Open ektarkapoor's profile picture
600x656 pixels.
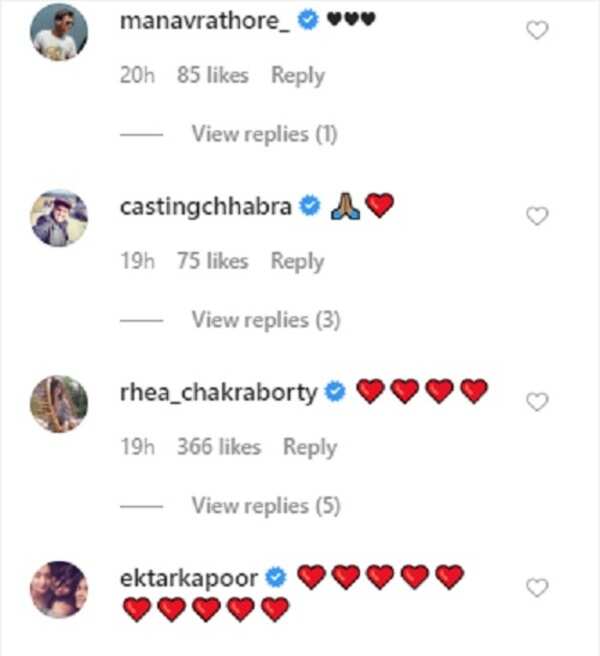click(60, 588)
